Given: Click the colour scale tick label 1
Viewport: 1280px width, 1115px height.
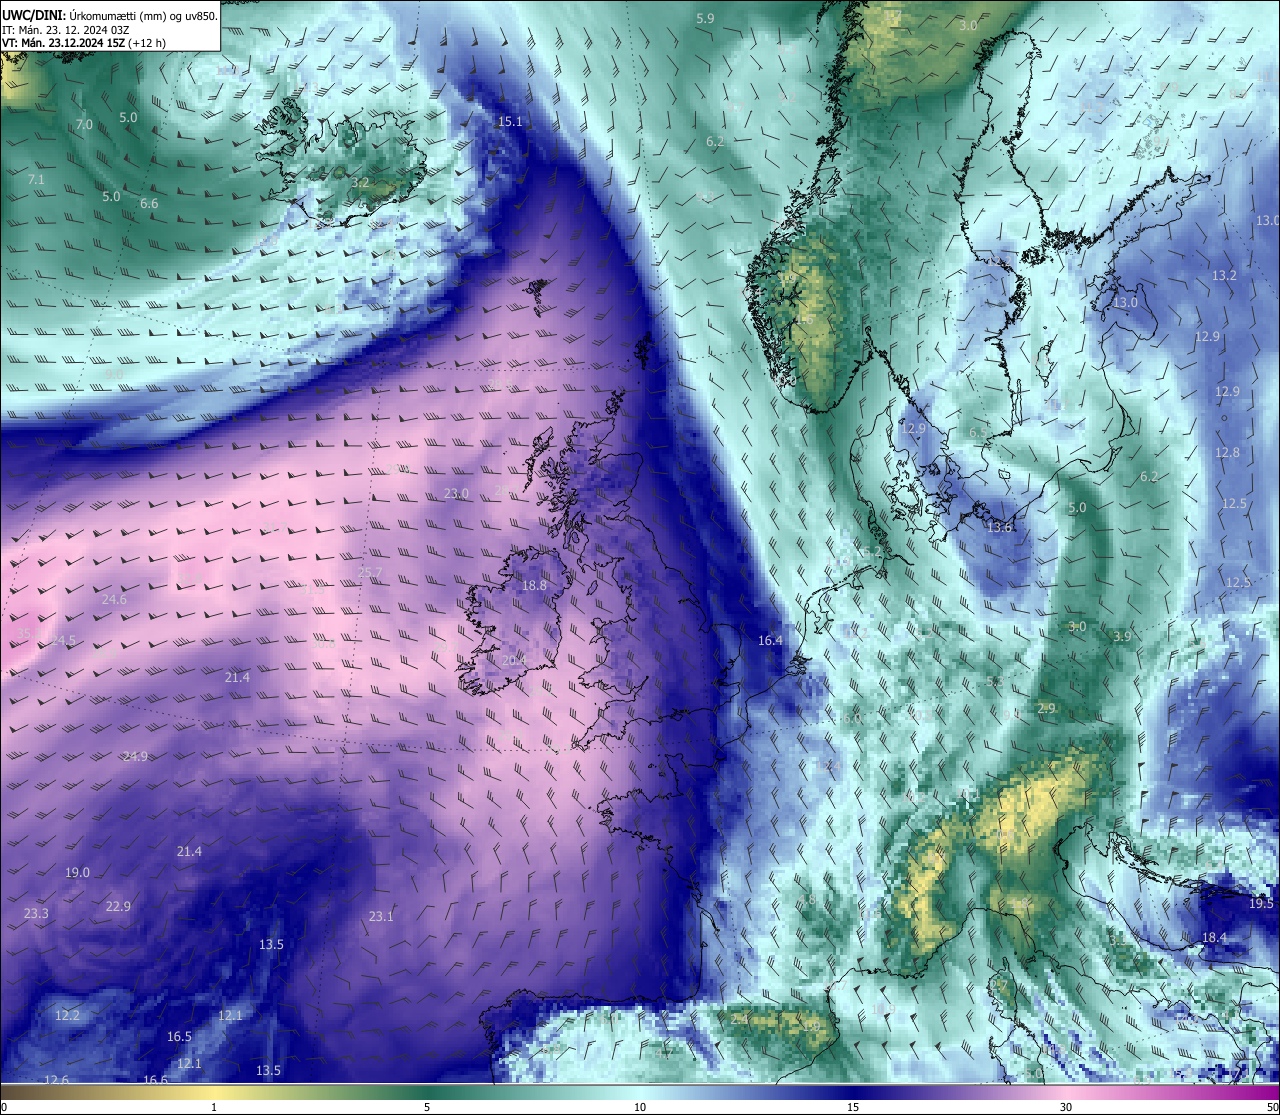Looking at the screenshot, I should pyautogui.click(x=214, y=1107).
